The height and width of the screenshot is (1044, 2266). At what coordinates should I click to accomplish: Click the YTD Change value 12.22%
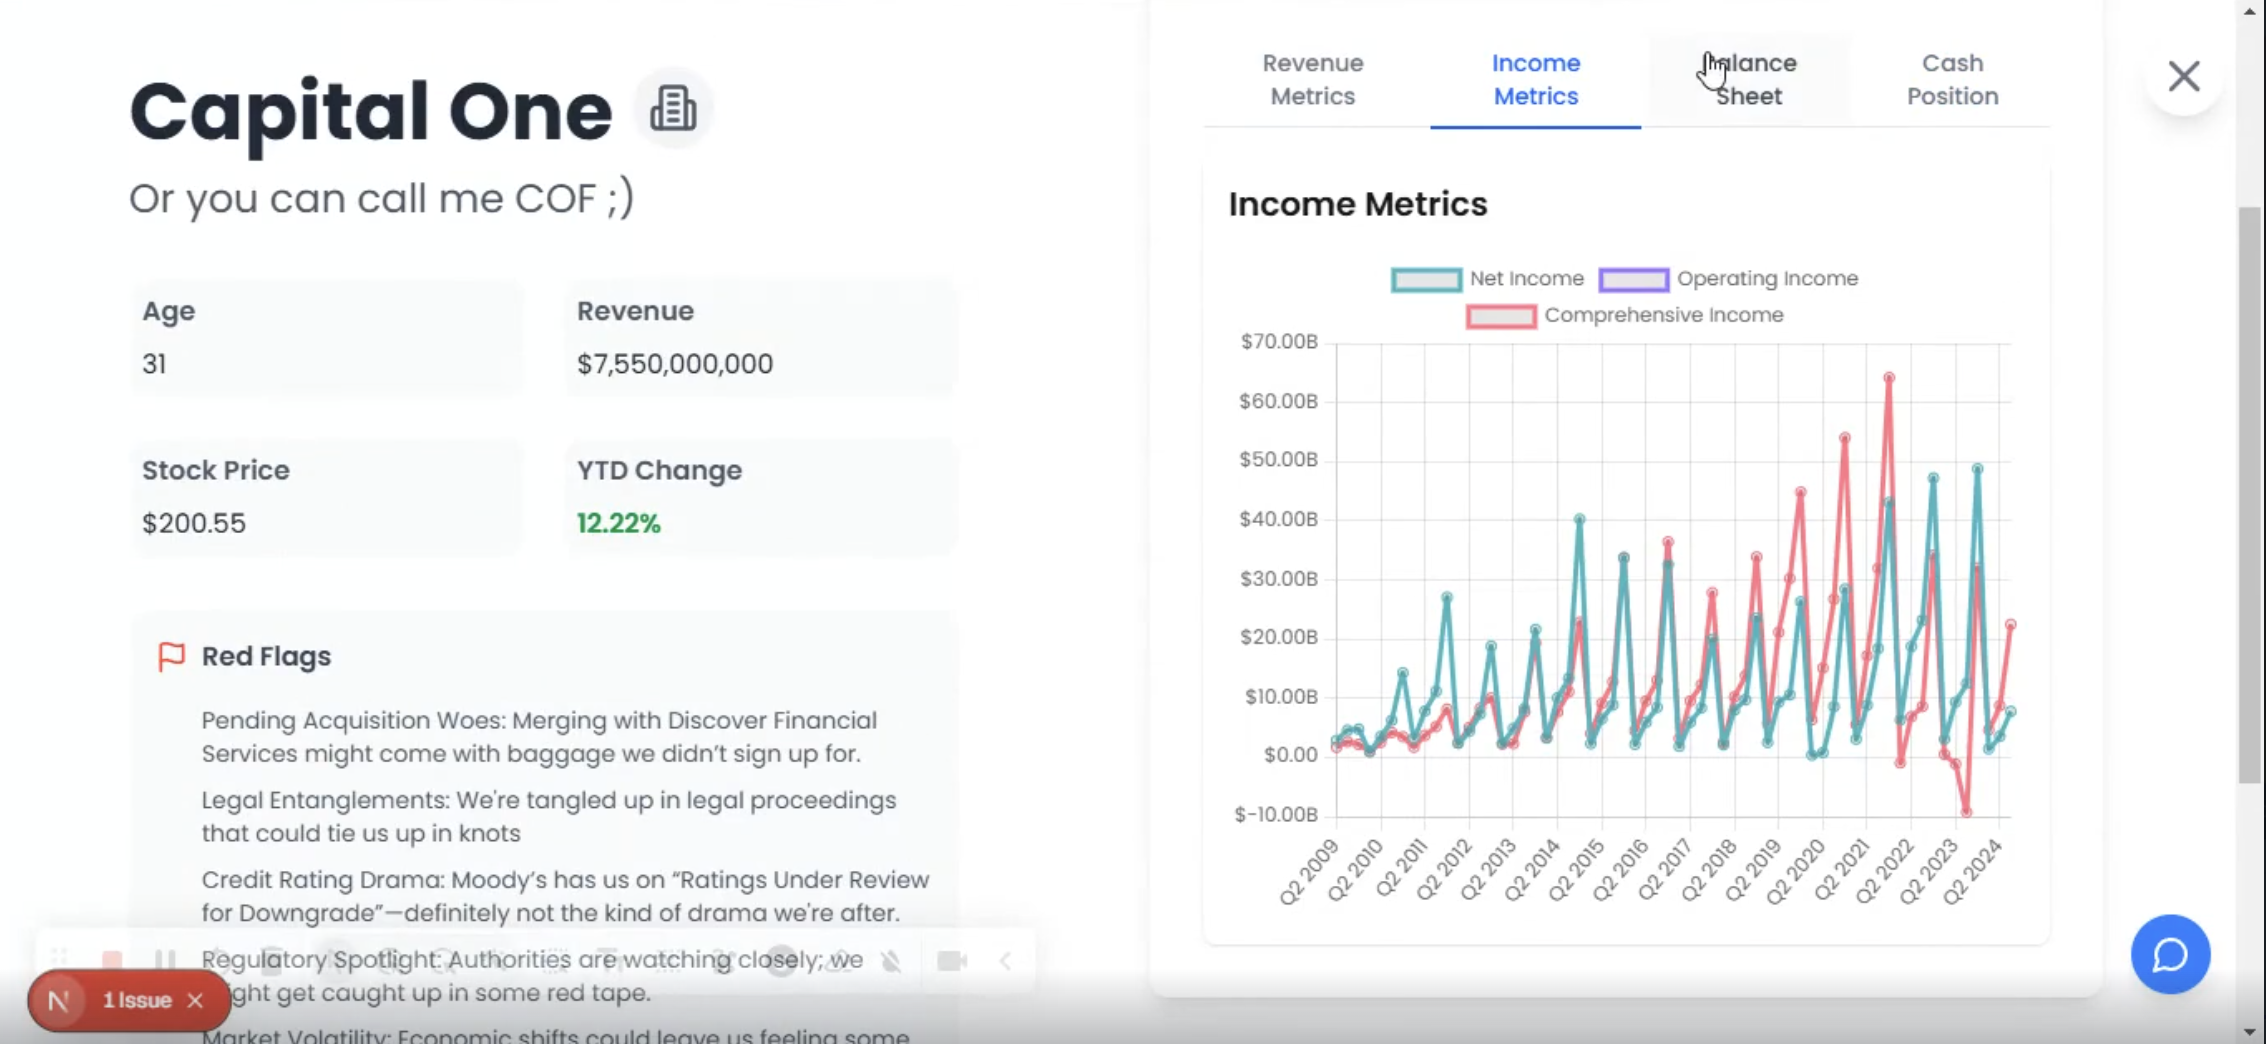click(x=618, y=523)
